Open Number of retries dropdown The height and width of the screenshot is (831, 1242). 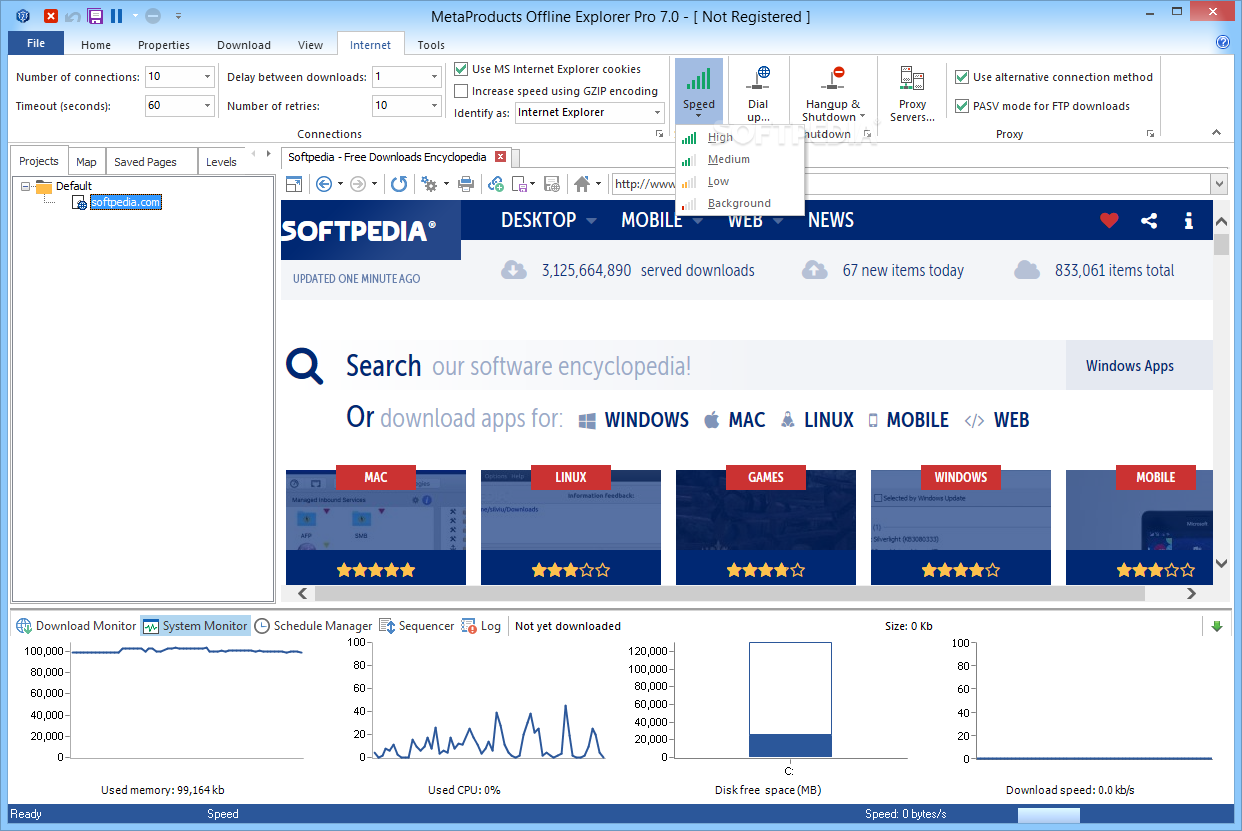pos(434,105)
